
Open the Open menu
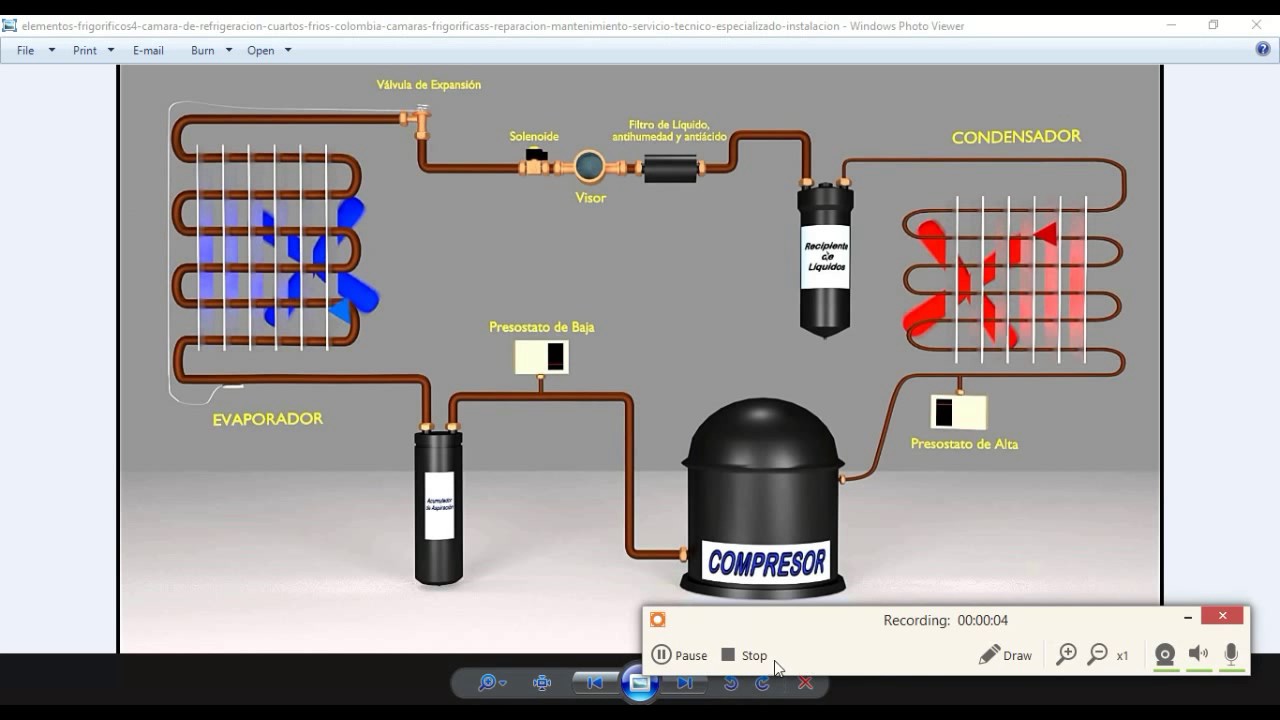[x=261, y=50]
